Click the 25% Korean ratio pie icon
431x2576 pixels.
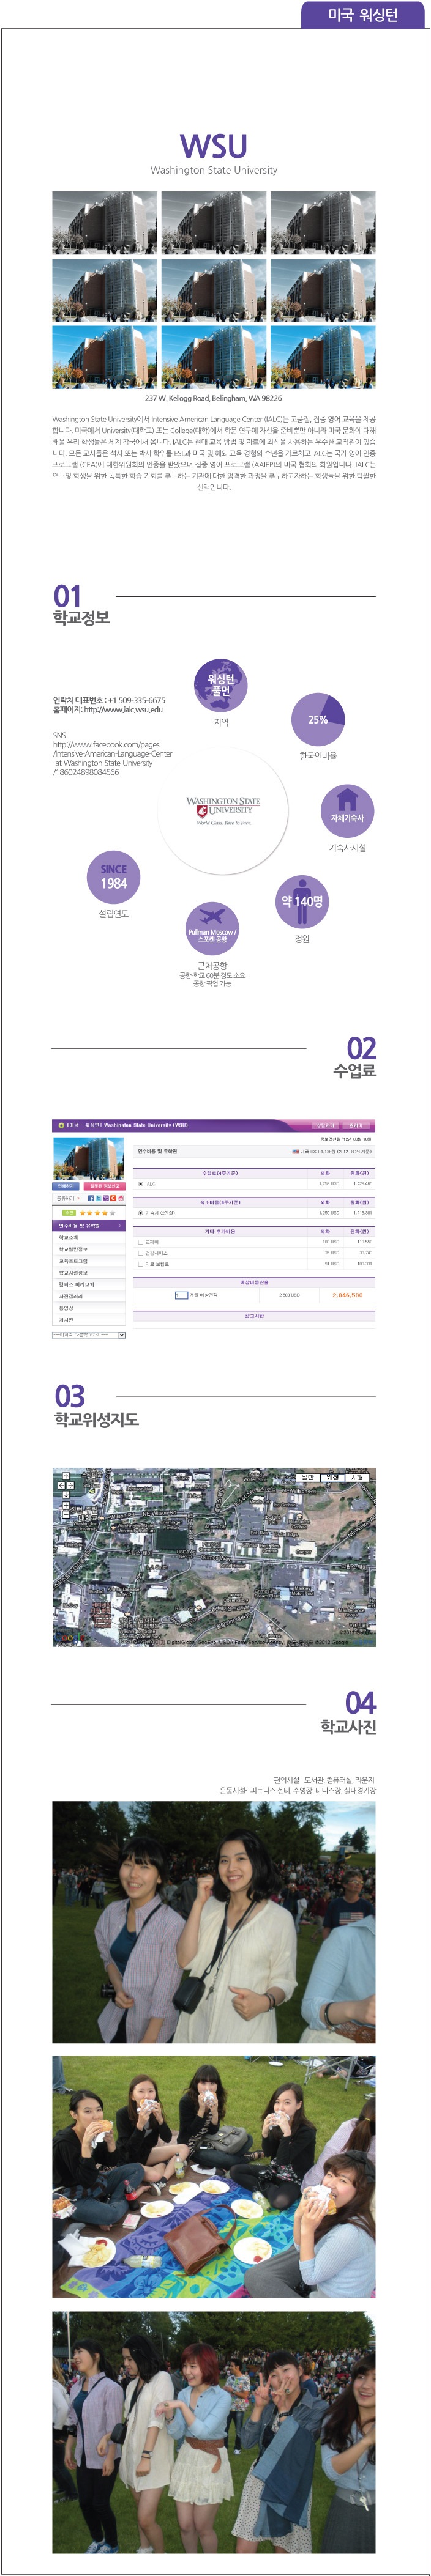(318, 719)
